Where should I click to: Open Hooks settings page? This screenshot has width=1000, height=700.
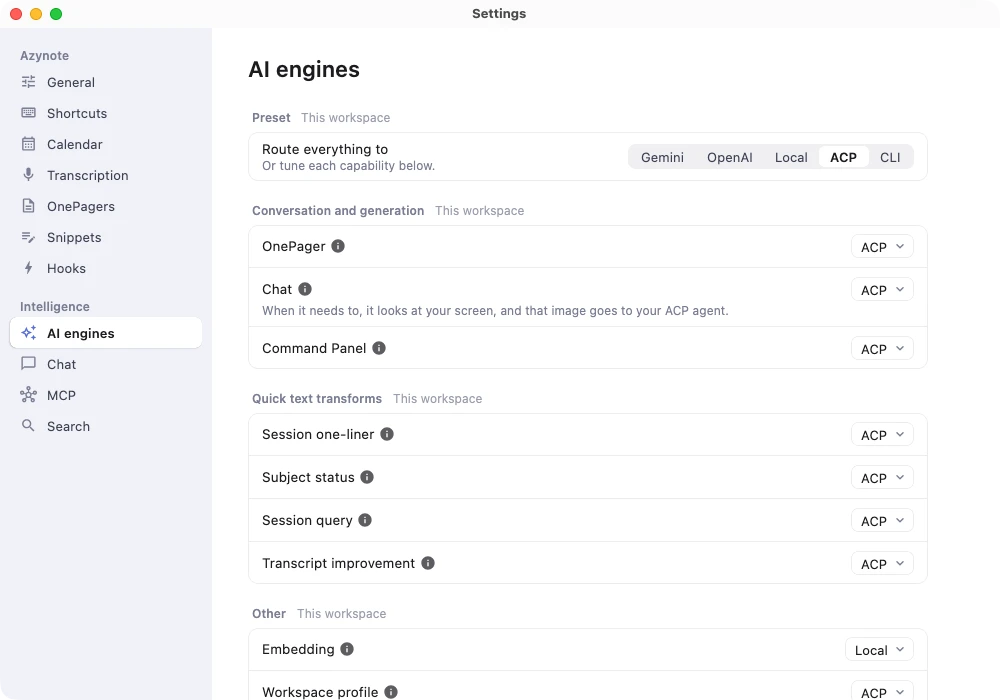click(106, 268)
